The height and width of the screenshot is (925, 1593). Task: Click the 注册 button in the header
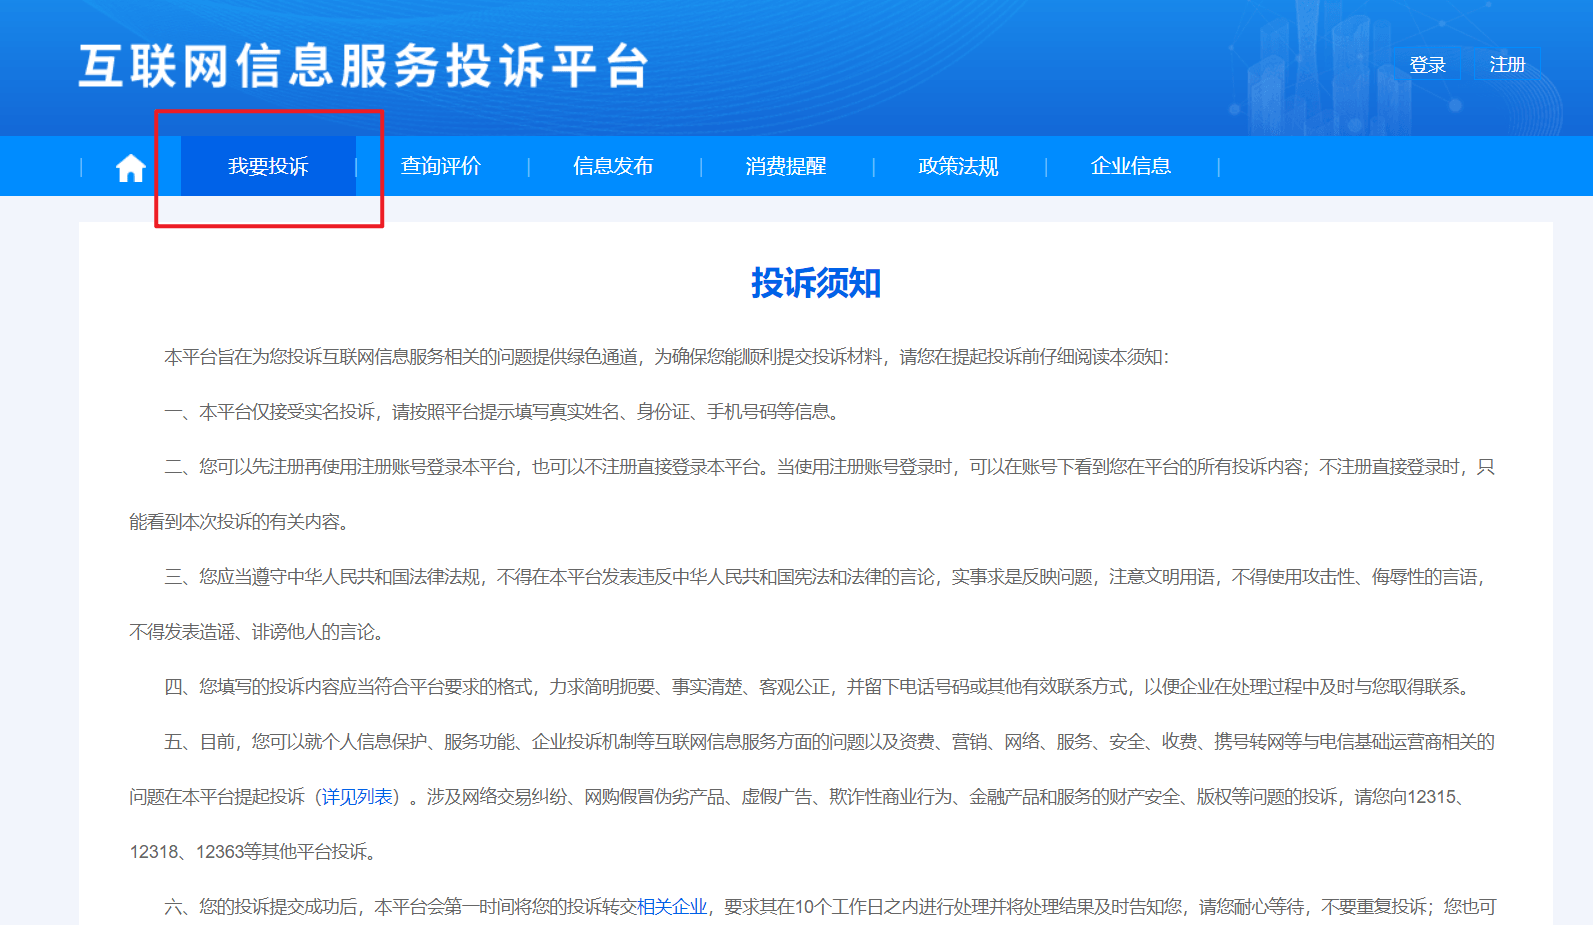point(1506,65)
